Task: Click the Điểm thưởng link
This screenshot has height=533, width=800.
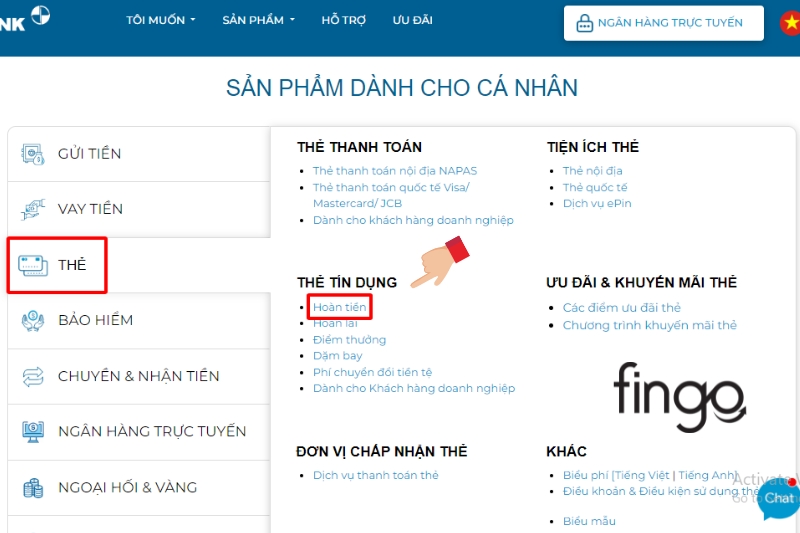Action: tap(349, 340)
